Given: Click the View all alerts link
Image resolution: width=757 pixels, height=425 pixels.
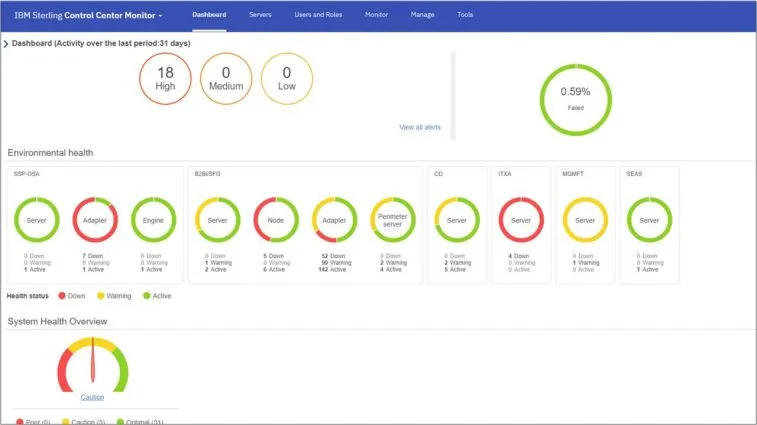Looking at the screenshot, I should (420, 127).
